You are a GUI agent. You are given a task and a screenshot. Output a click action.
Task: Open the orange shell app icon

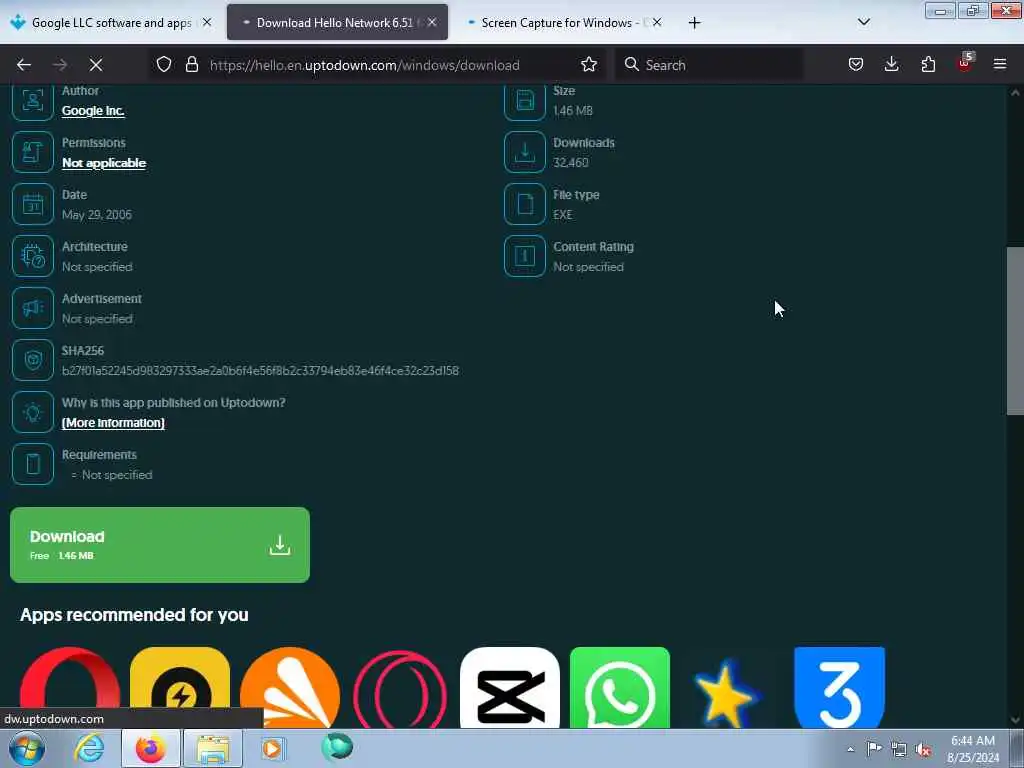(x=290, y=687)
